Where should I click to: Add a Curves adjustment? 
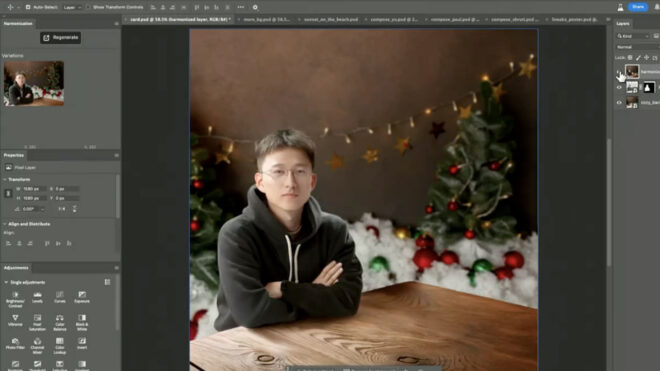coord(60,297)
